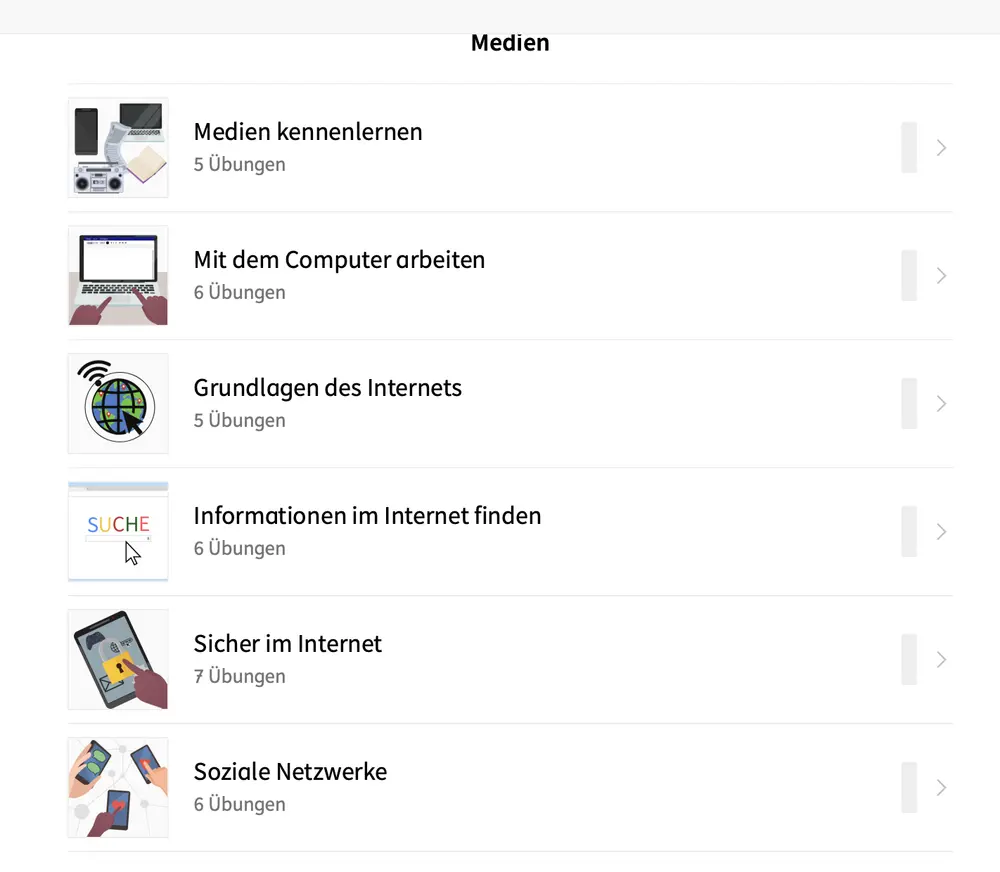The height and width of the screenshot is (872, 1000).
Task: Choose the Soziale Netzwerke title text
Action: [290, 772]
